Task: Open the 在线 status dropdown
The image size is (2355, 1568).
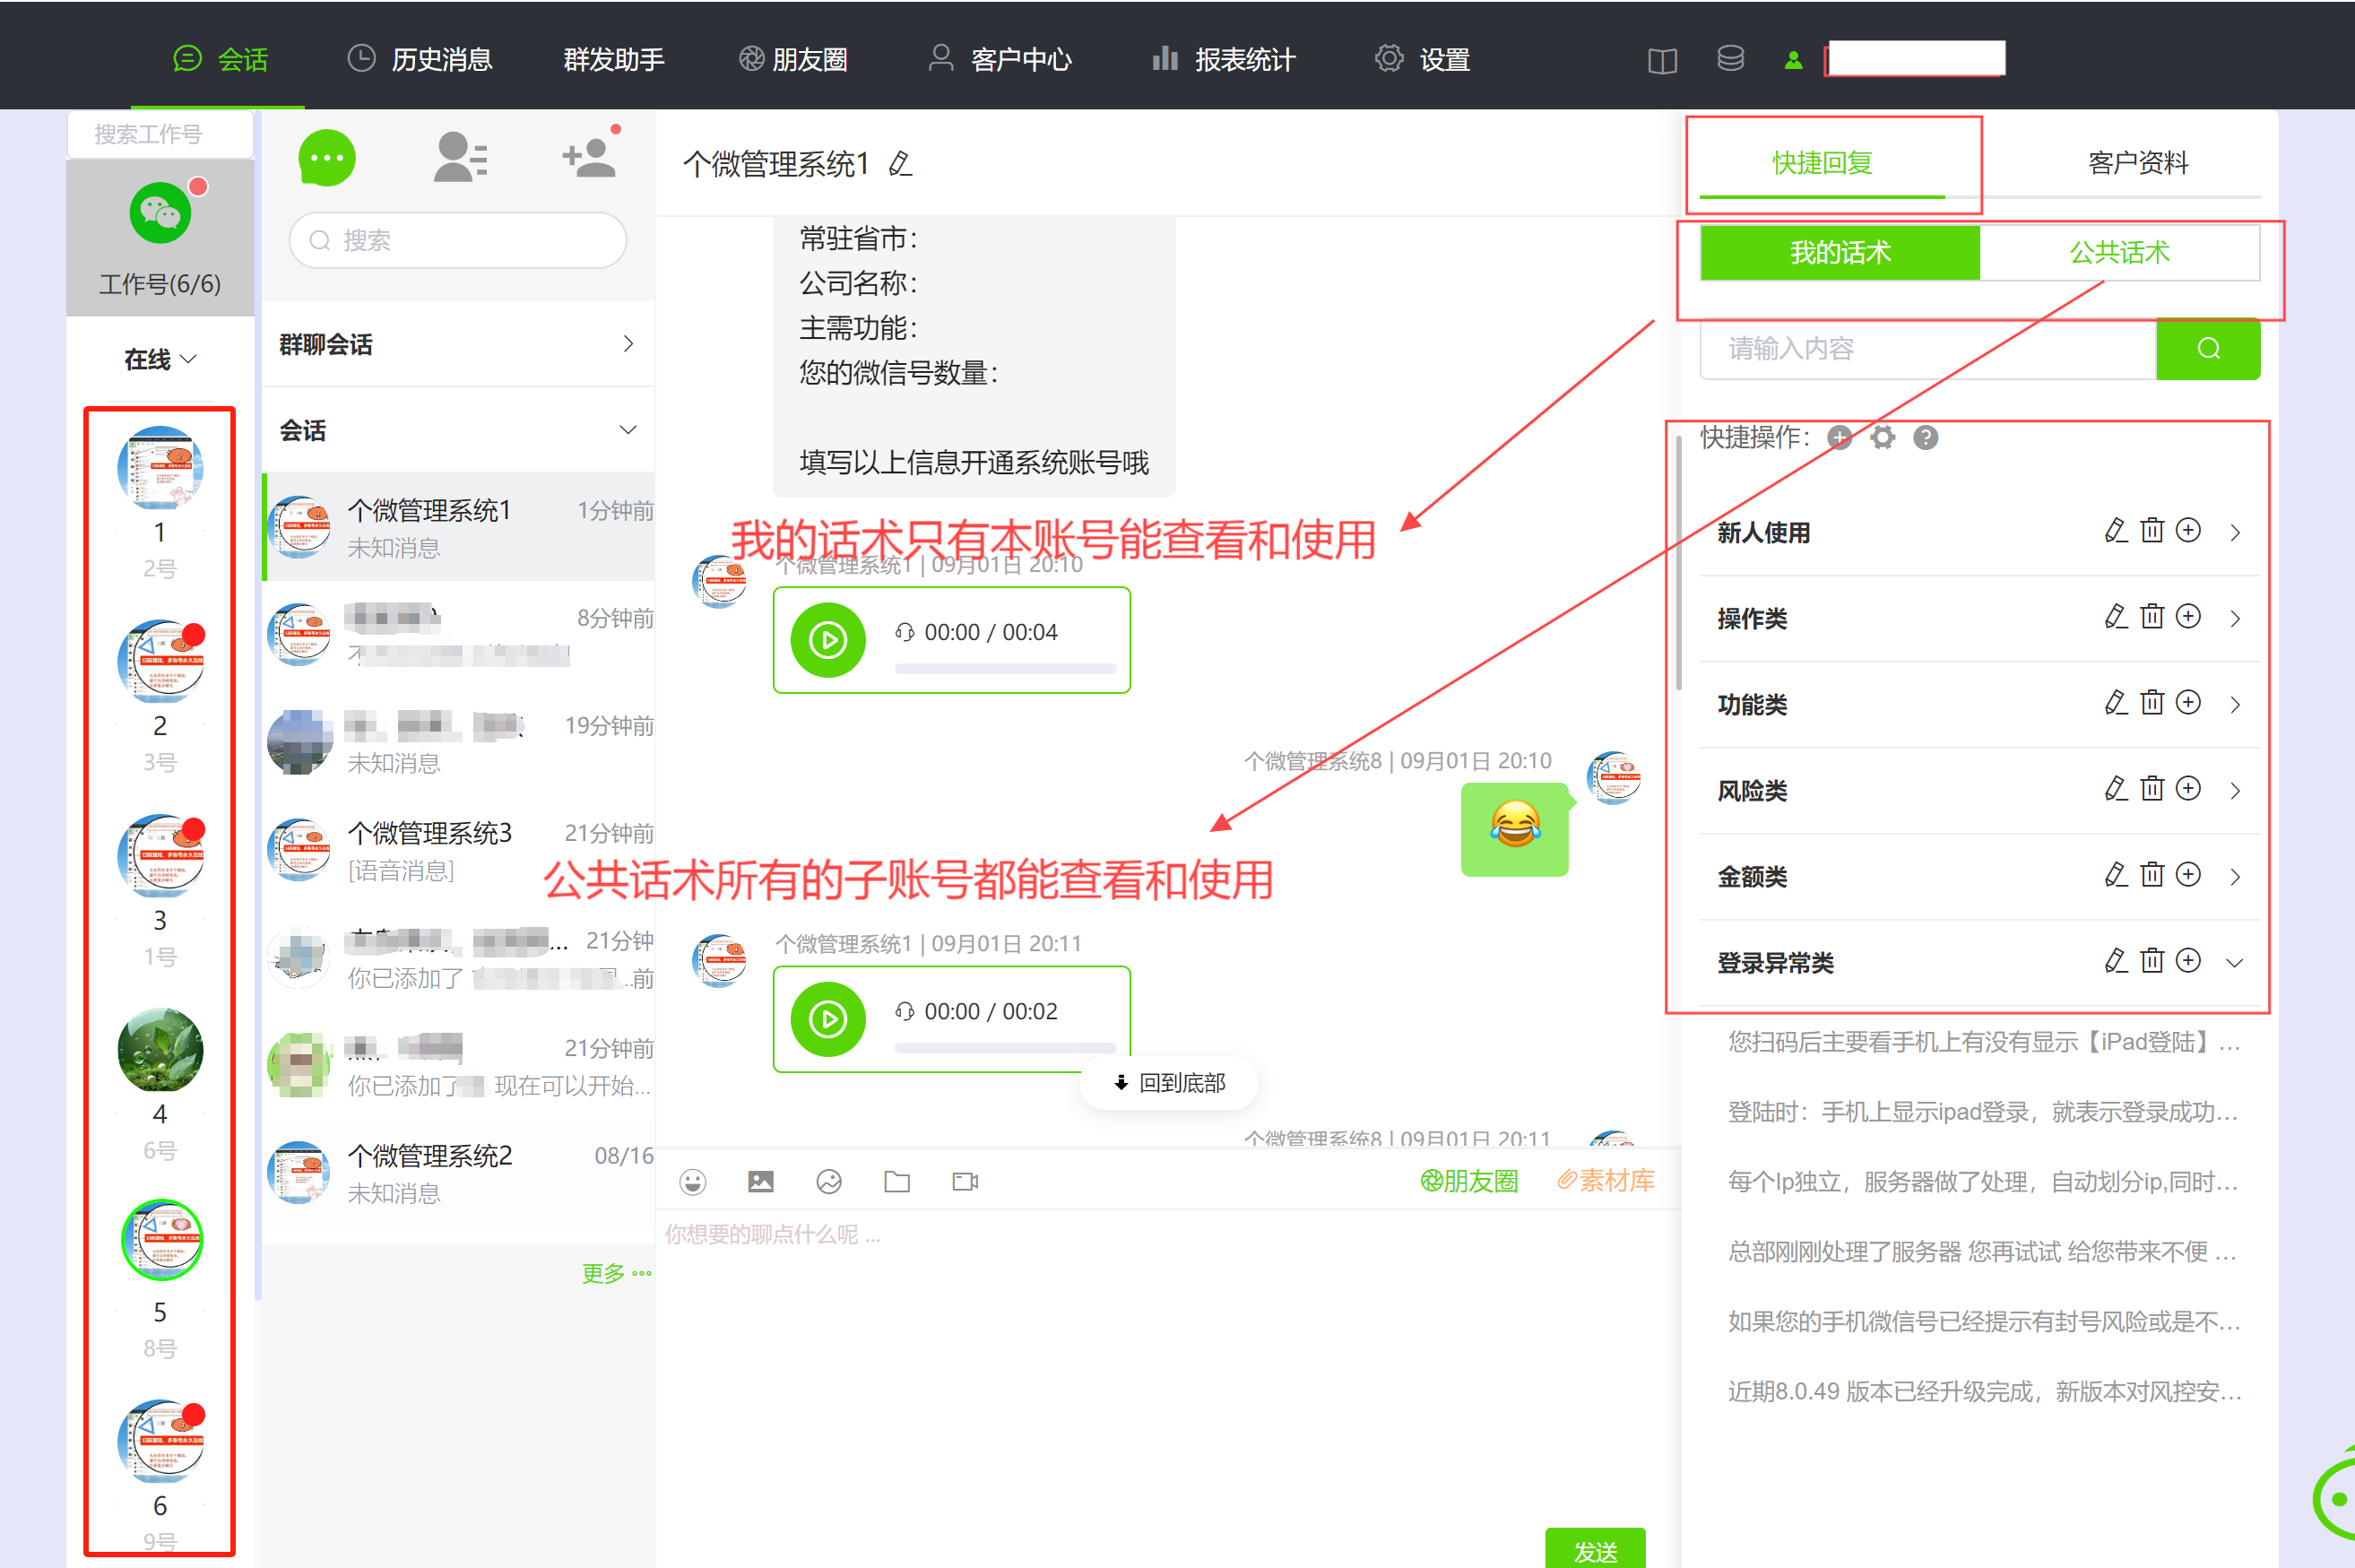Action: (160, 359)
